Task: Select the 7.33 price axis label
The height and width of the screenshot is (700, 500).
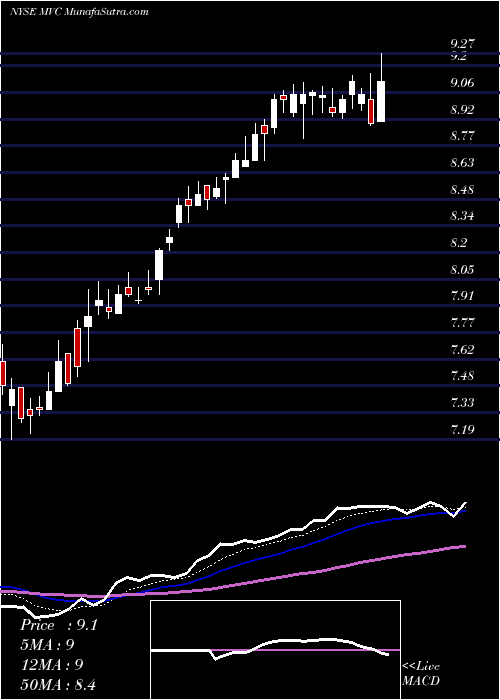Action: [463, 403]
